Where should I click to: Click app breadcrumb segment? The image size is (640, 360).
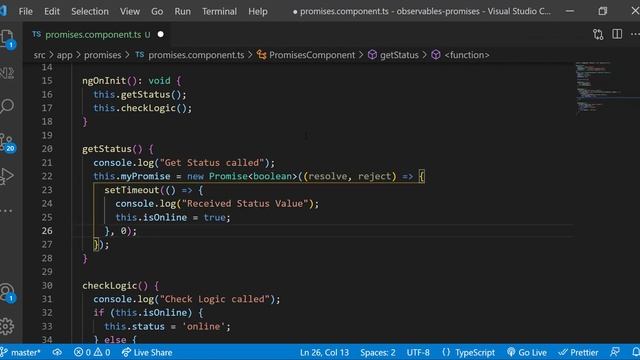click(x=64, y=55)
